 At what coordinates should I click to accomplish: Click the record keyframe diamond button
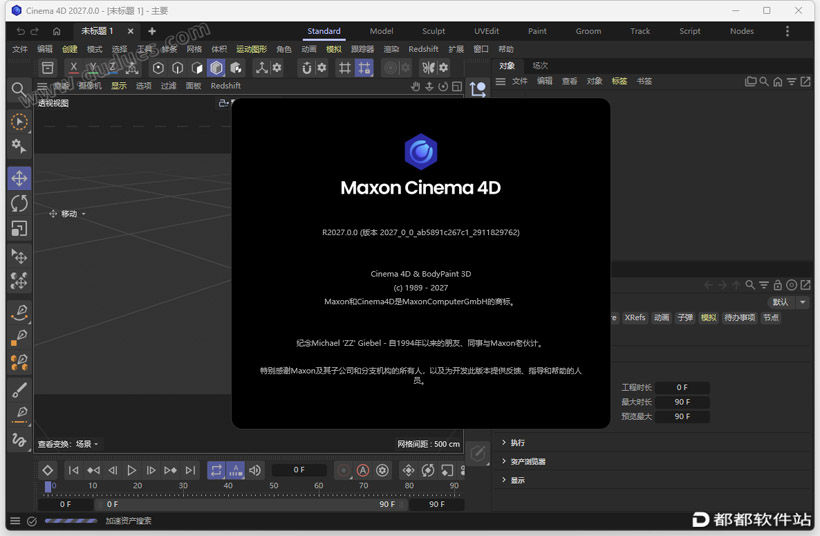[x=48, y=470]
